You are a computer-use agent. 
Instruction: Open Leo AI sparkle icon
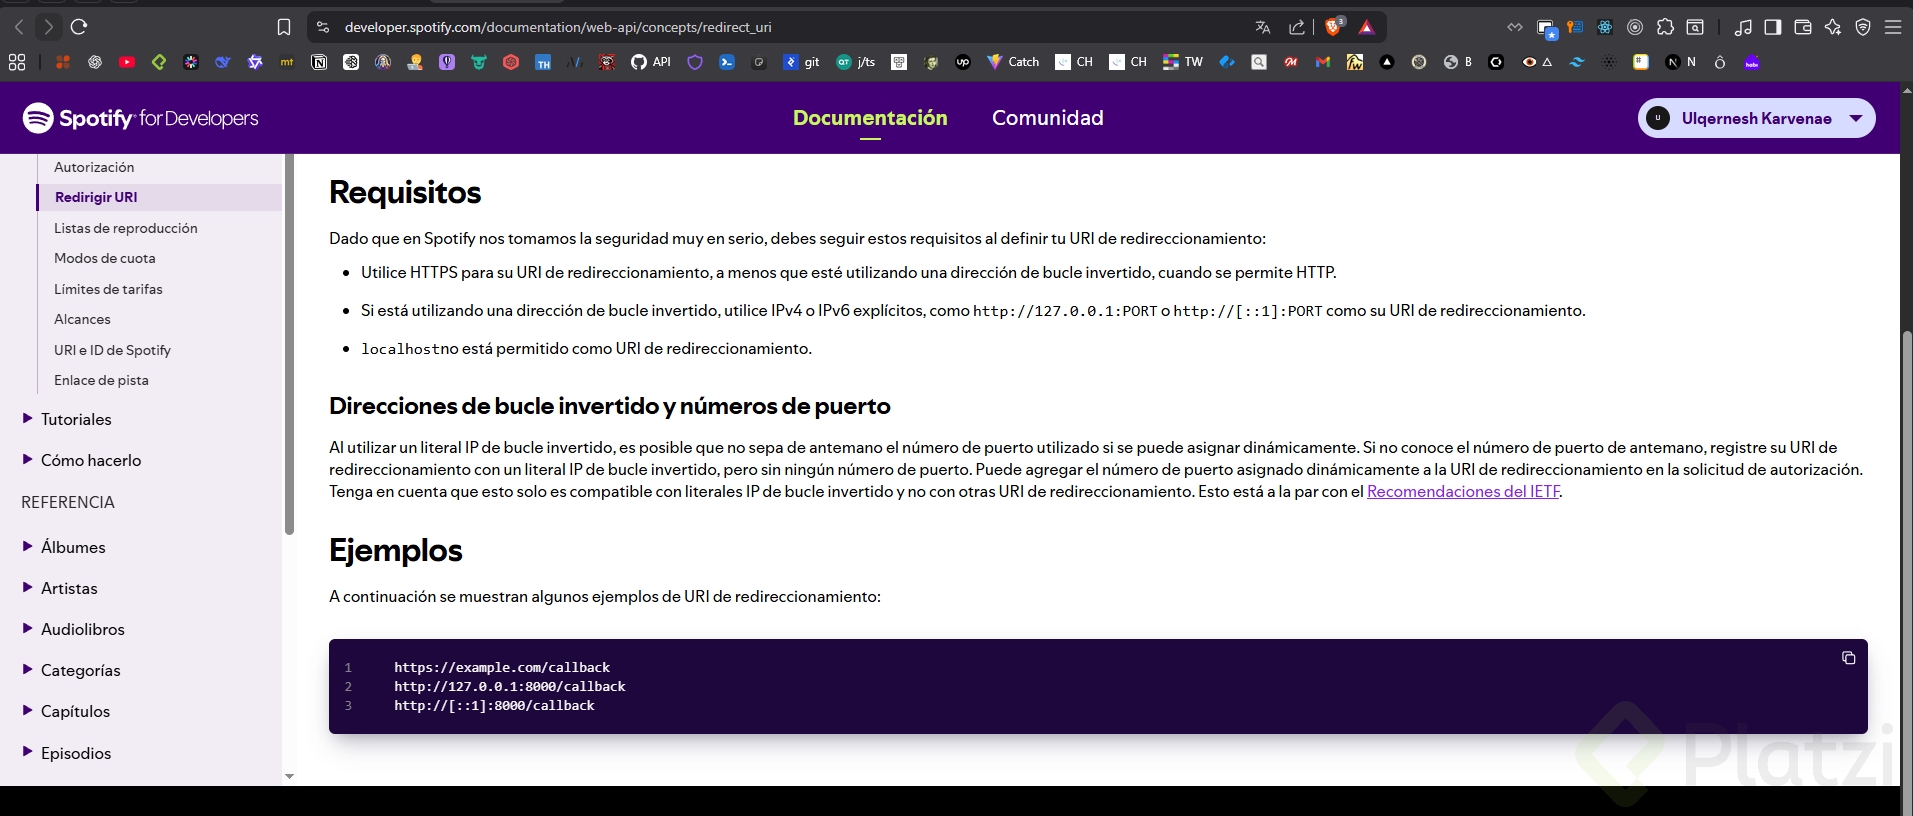tap(1833, 27)
